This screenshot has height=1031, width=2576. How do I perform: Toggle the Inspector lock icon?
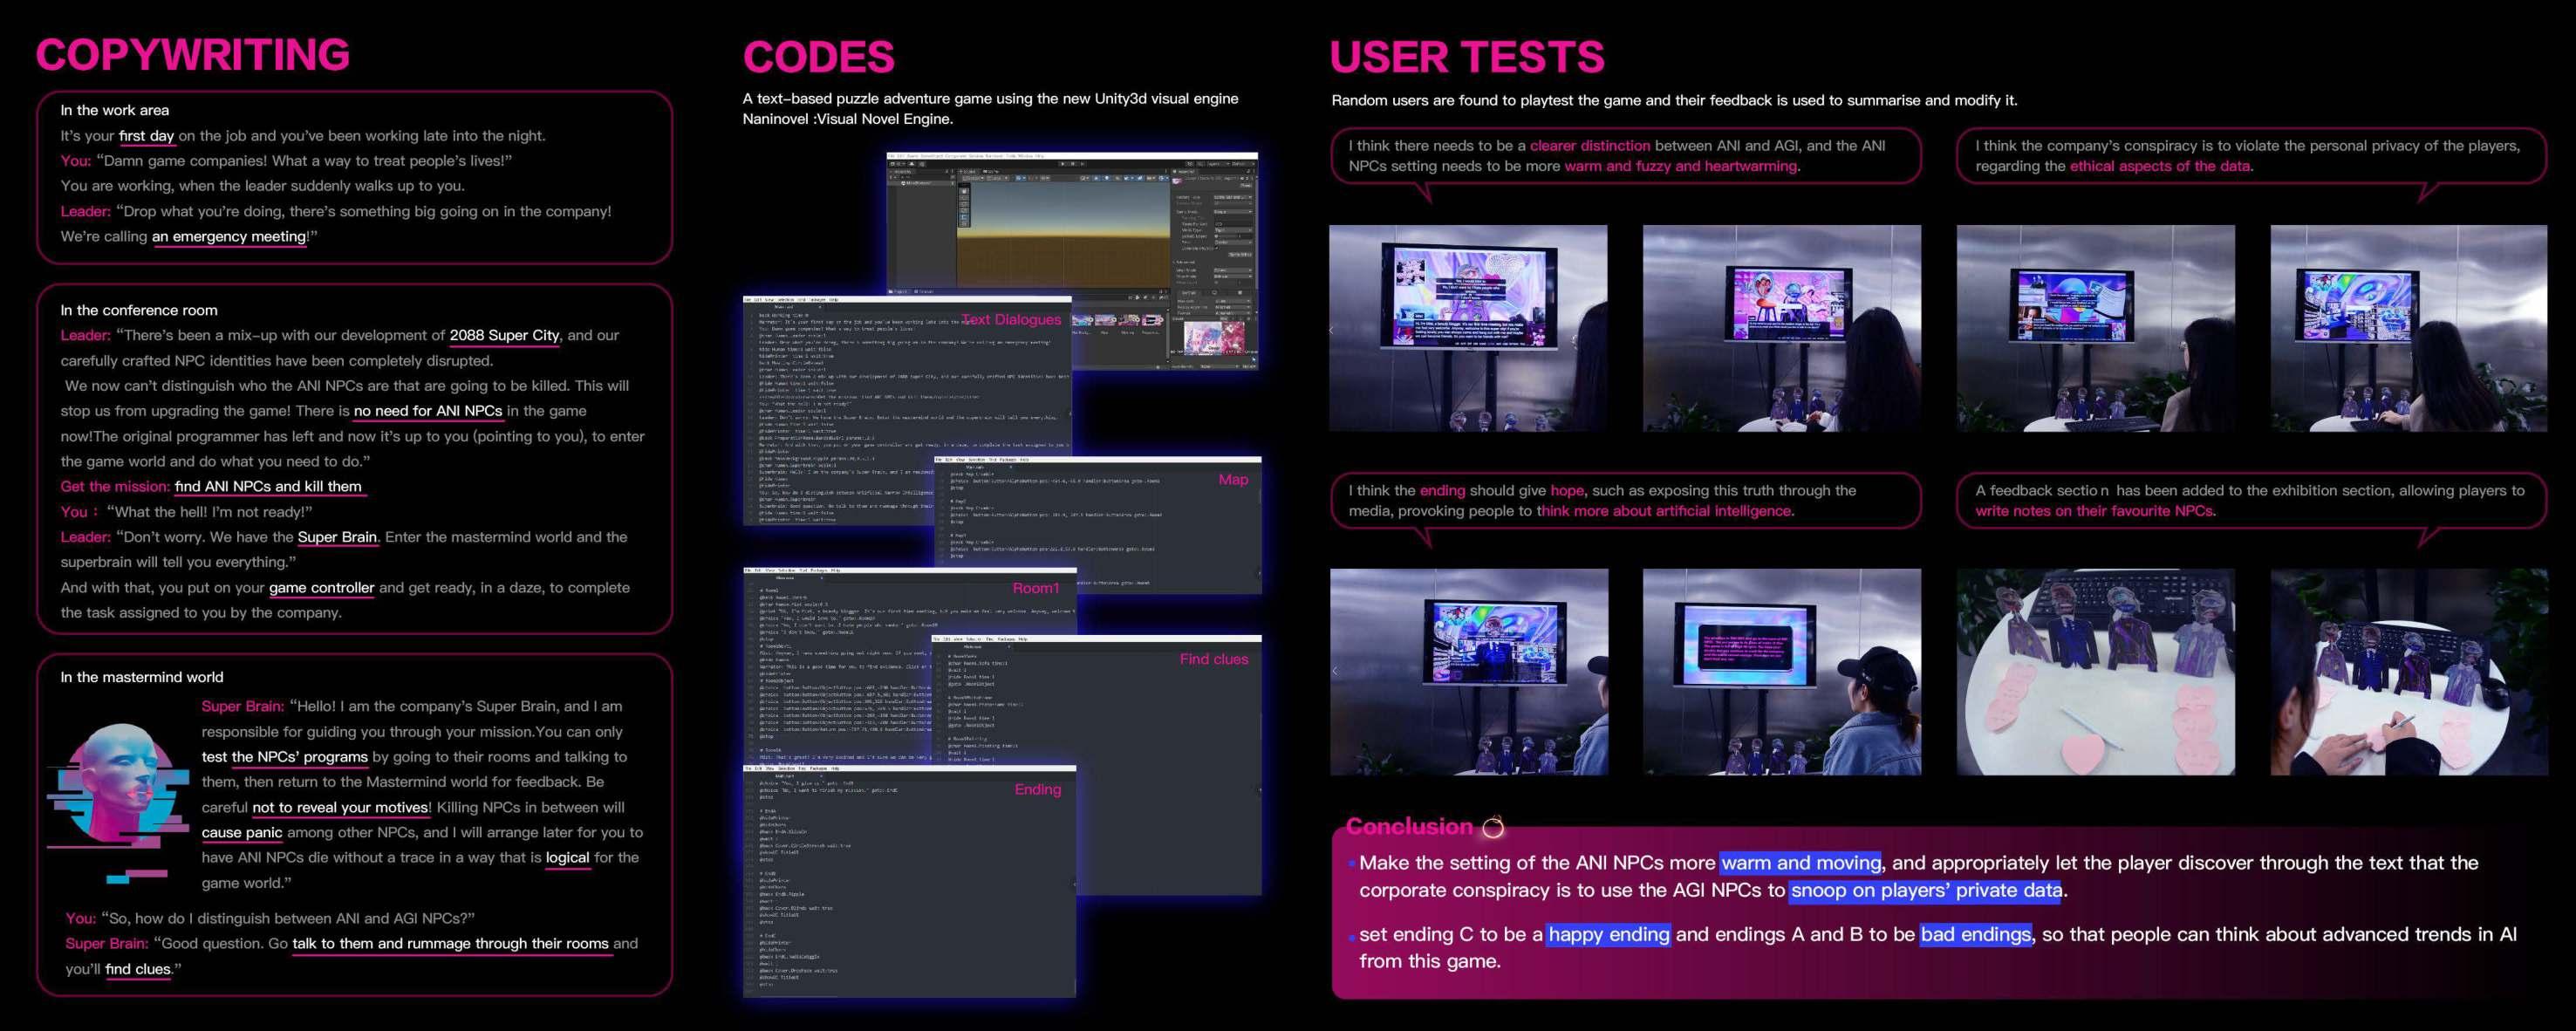click(x=1249, y=172)
